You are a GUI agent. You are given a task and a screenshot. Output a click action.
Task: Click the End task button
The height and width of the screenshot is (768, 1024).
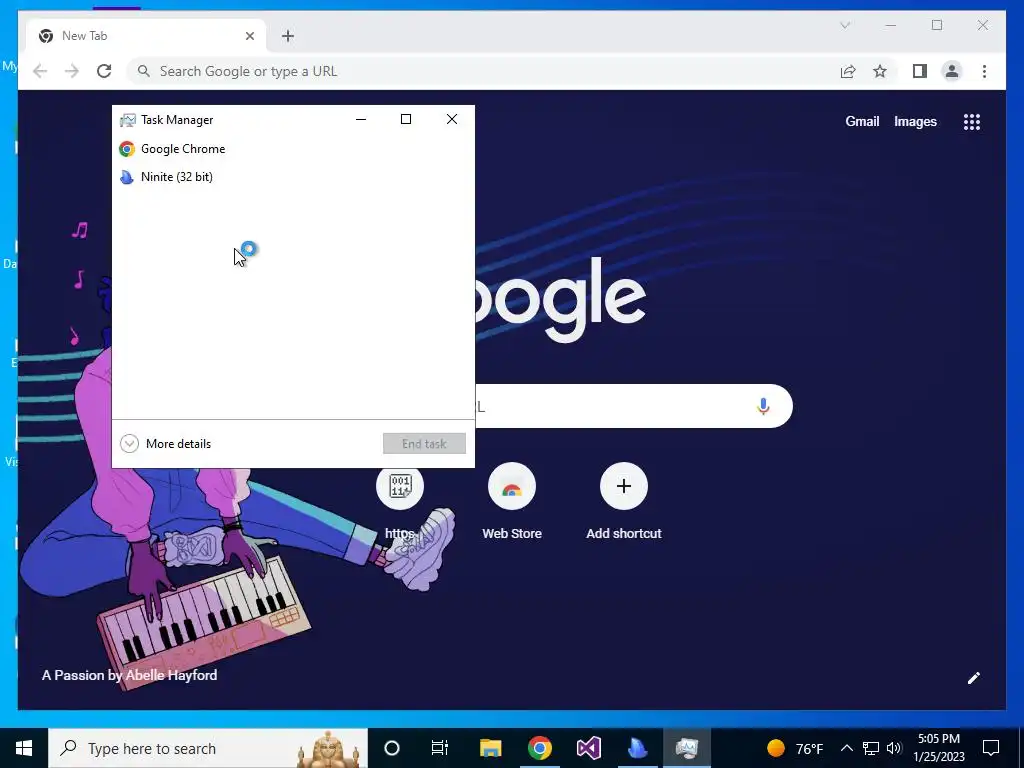tap(424, 443)
